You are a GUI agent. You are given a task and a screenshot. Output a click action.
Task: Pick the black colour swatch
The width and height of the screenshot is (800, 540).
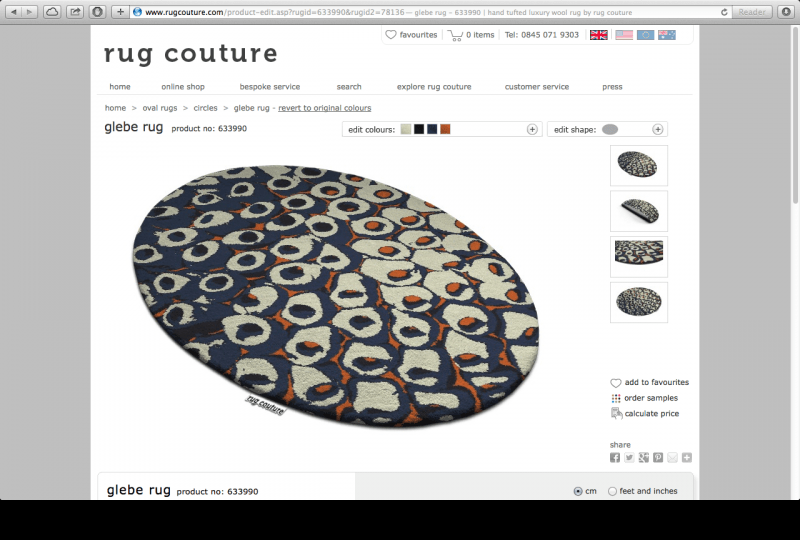point(419,129)
